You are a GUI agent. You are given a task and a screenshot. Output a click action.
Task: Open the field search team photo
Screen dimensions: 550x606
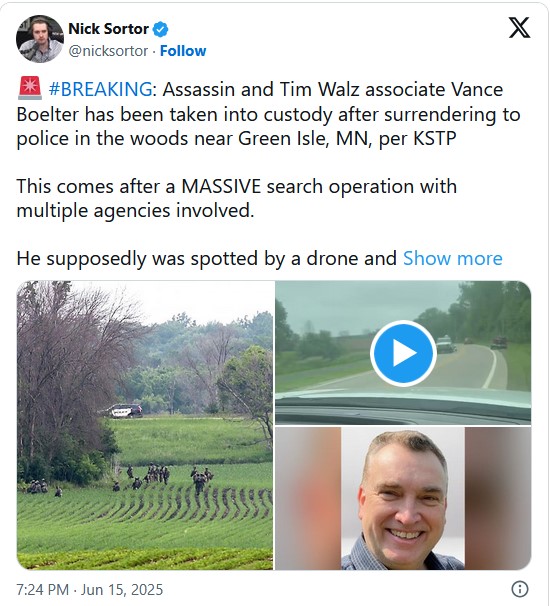tap(145, 425)
